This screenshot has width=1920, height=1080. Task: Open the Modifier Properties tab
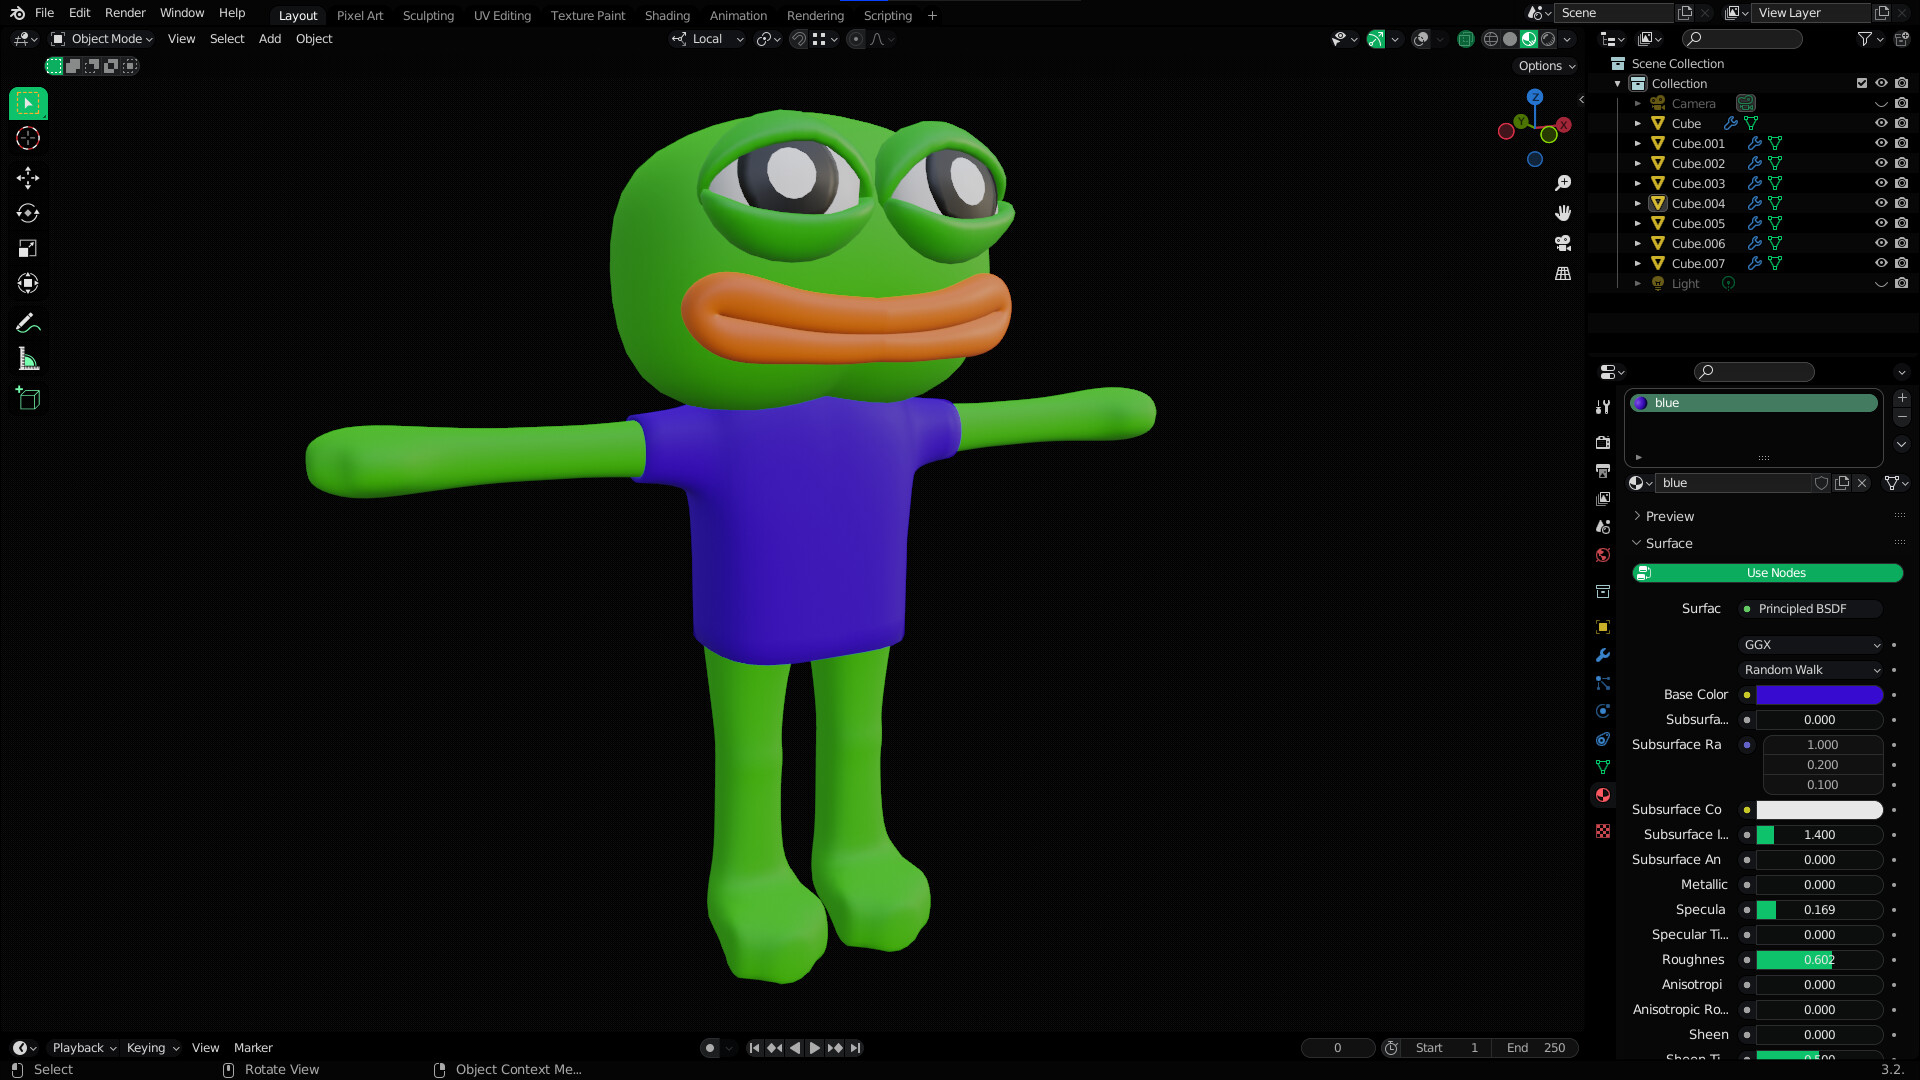click(1602, 655)
